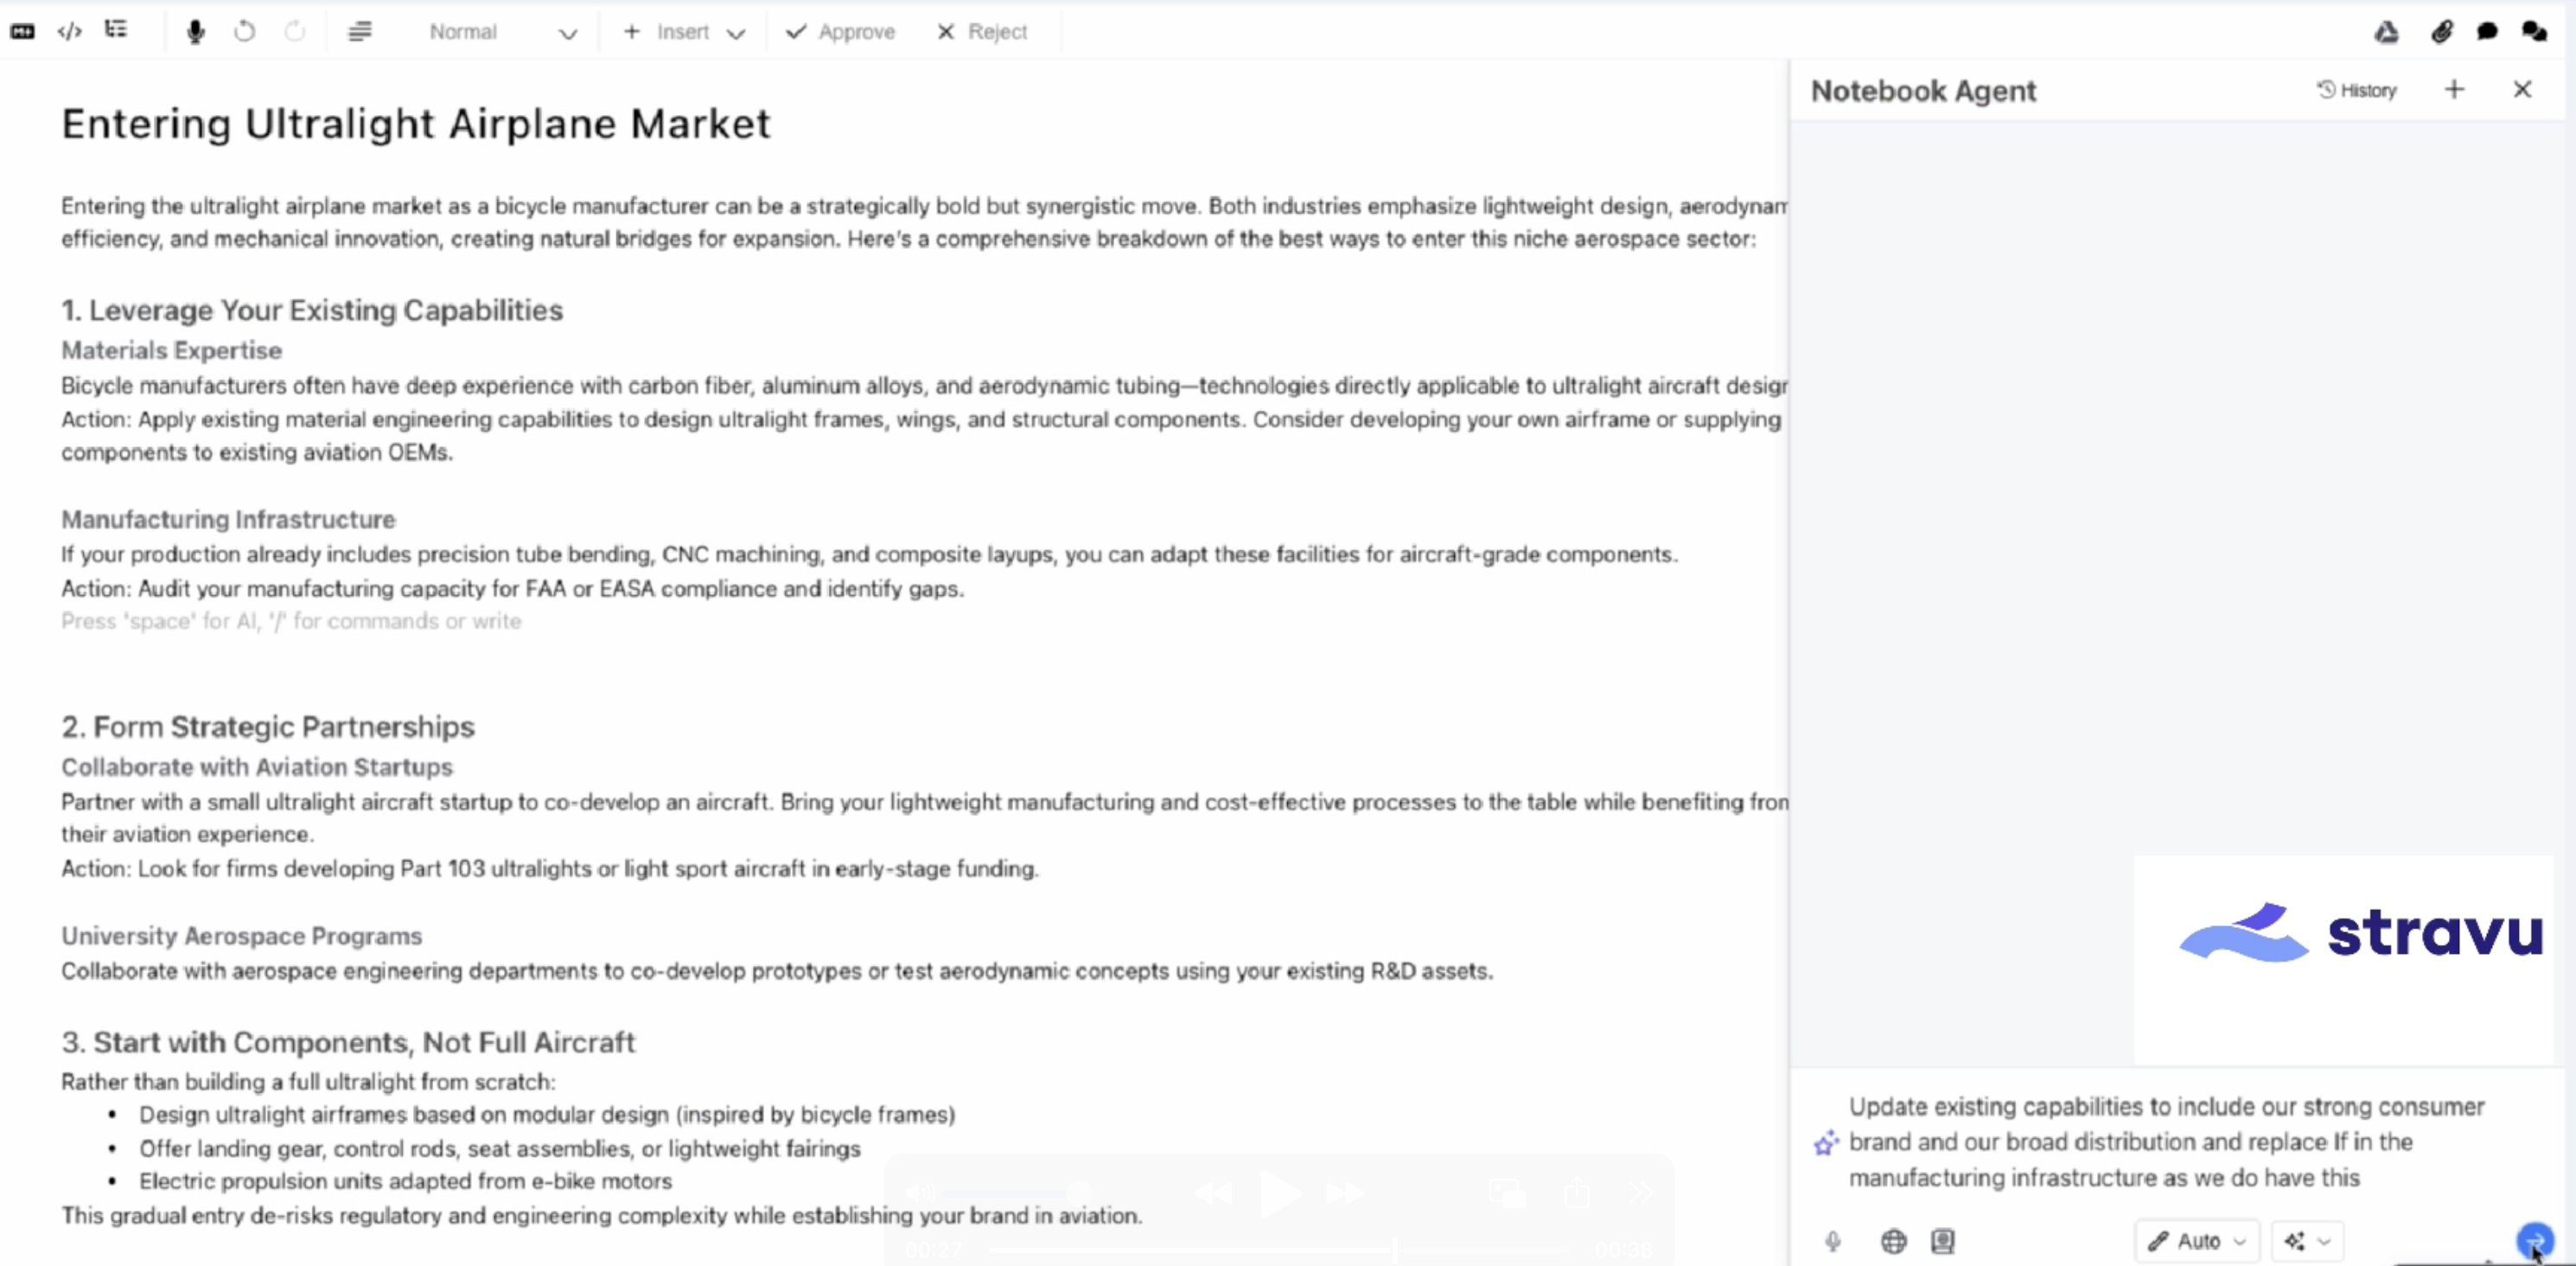Open the double chat bubbles icon

point(2534,32)
